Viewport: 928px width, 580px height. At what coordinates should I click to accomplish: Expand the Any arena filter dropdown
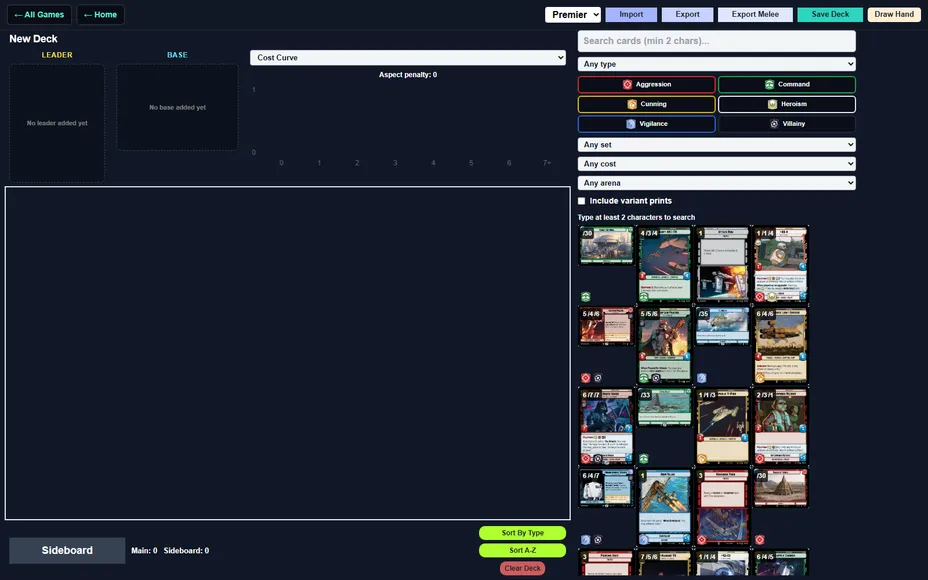[717, 183]
